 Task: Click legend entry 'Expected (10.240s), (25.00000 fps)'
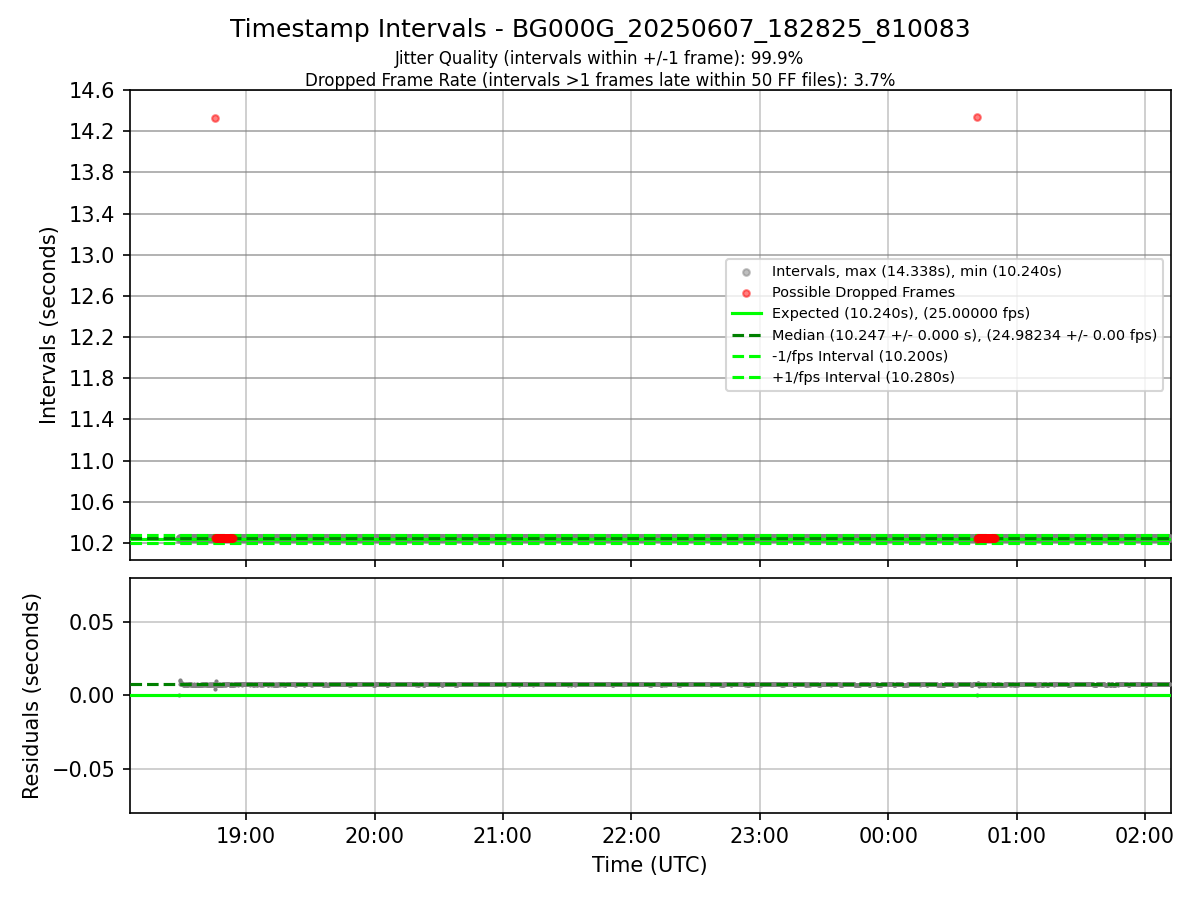pos(901,313)
